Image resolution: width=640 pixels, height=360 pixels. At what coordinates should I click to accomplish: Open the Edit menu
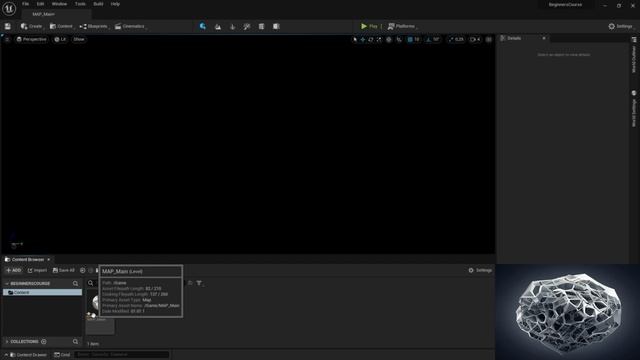coord(40,4)
